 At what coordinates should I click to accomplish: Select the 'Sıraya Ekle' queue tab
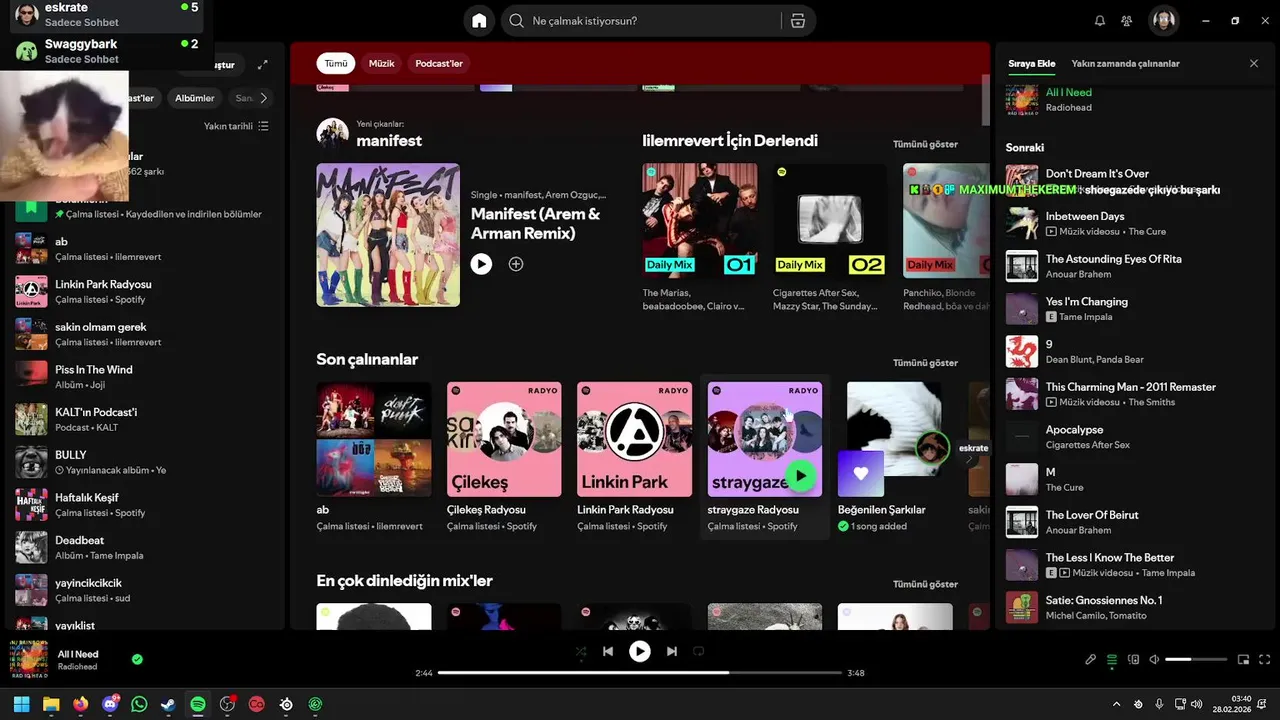(1031, 63)
